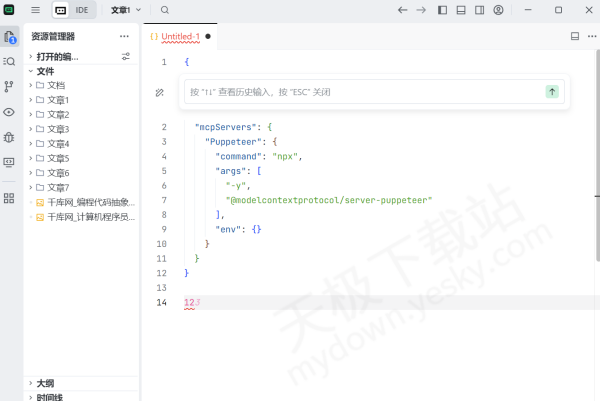This screenshot has width=600, height=401.
Task: Open the Extensions grid icon in sidebar
Action: [10, 198]
